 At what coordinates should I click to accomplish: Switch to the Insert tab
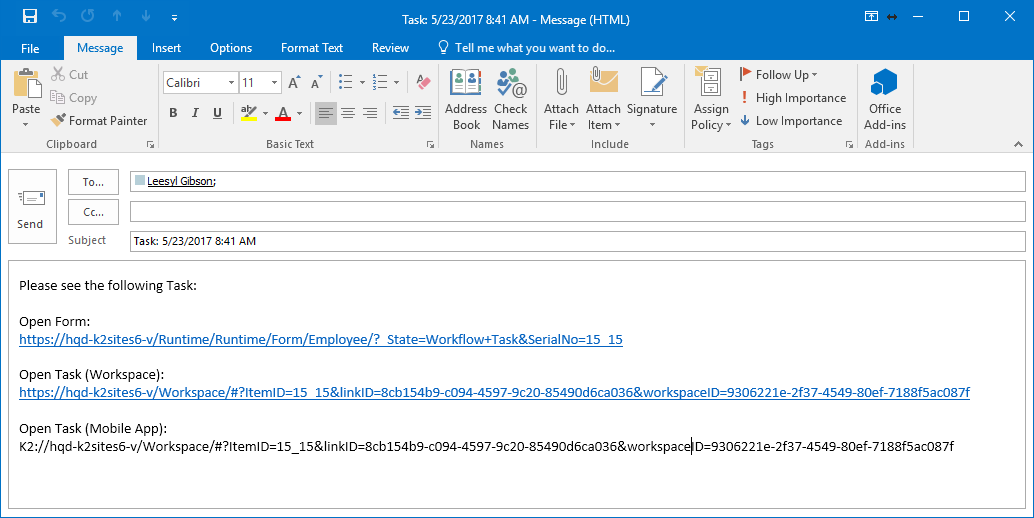click(x=166, y=48)
